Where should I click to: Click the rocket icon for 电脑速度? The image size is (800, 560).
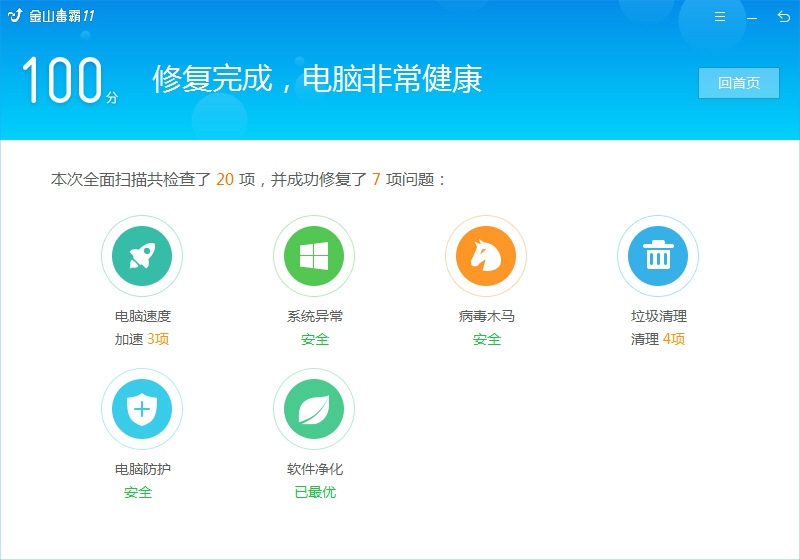(142, 256)
